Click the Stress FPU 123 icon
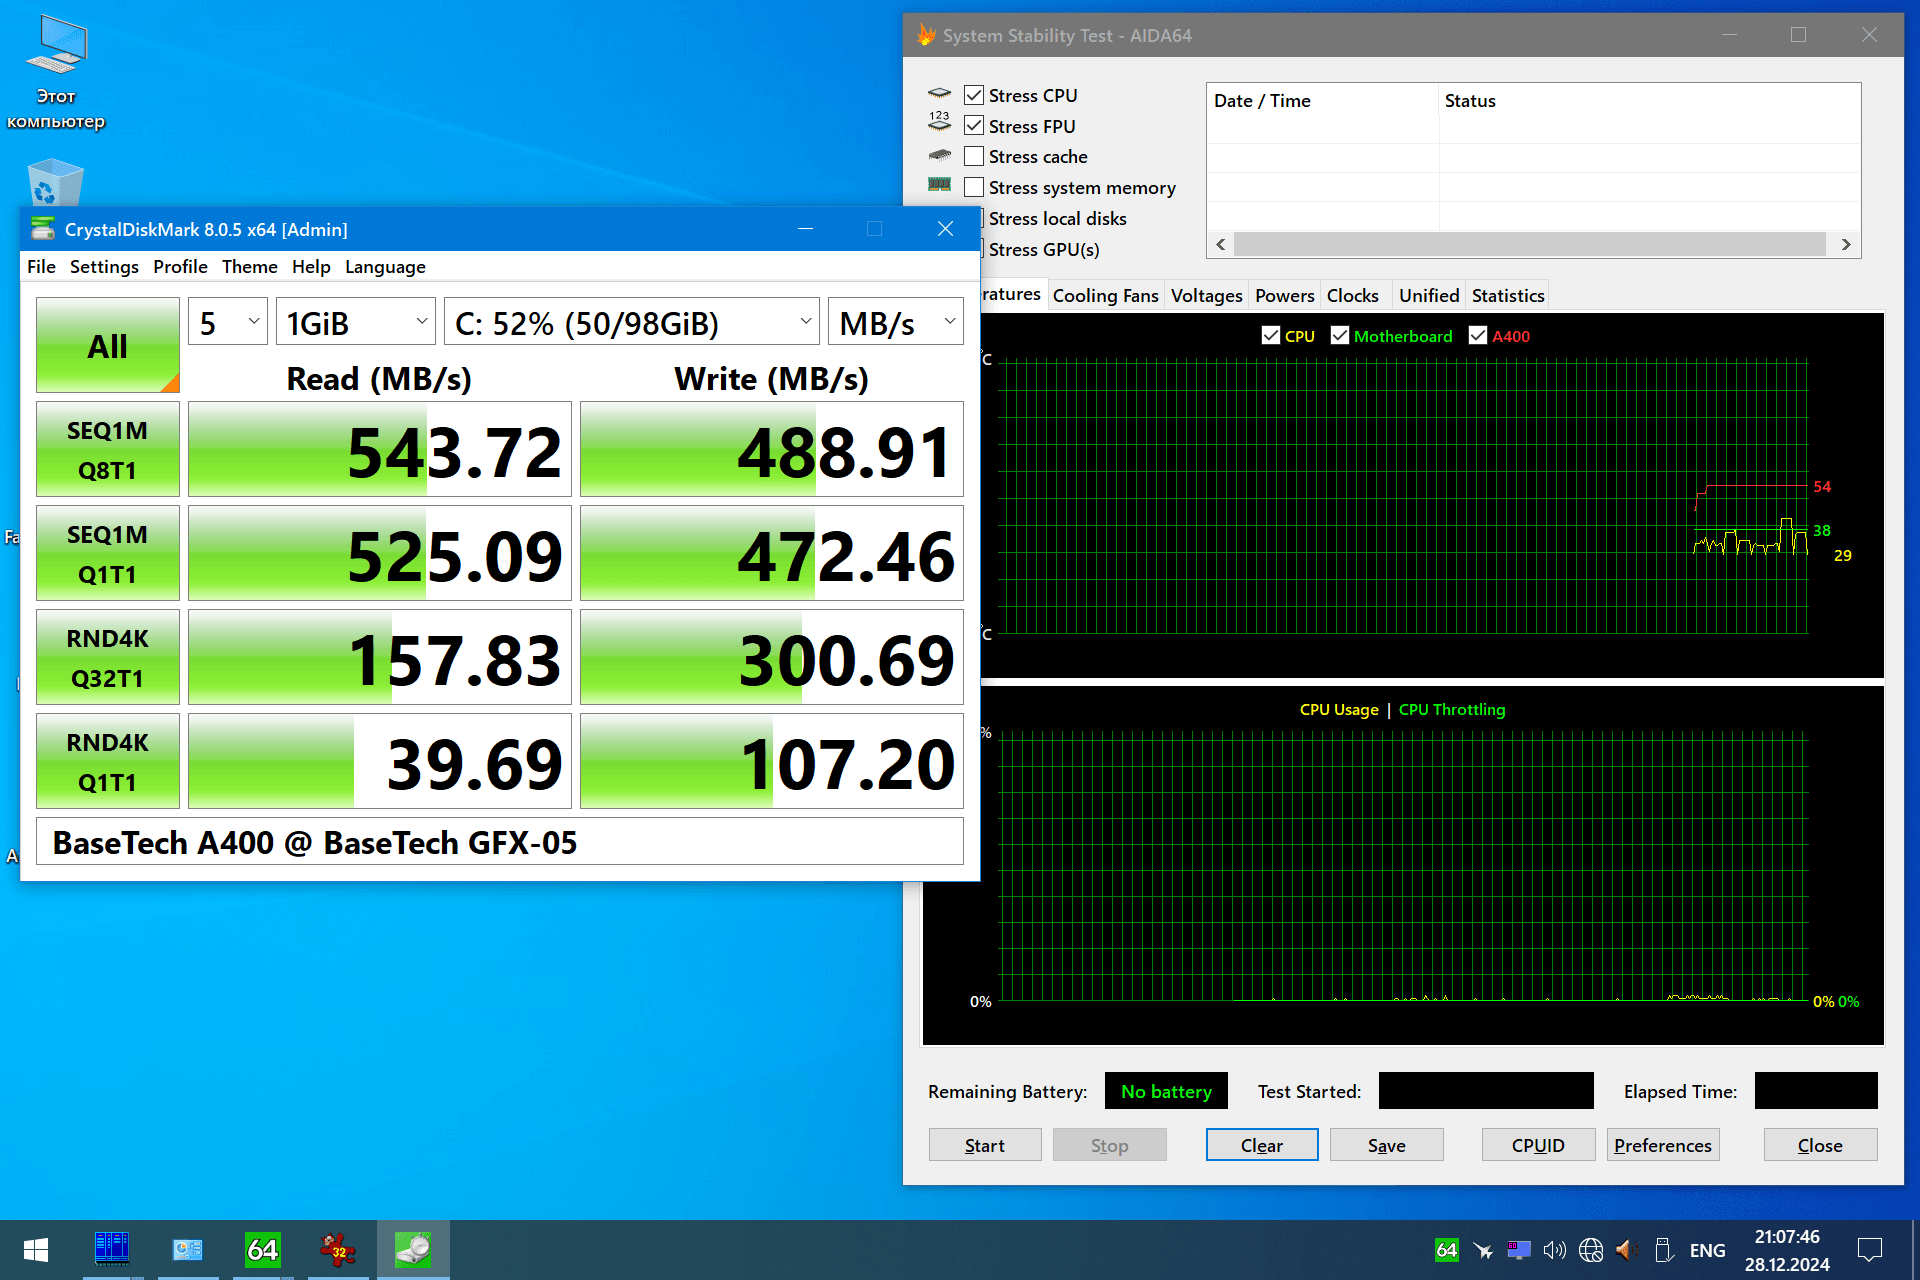 [939, 122]
